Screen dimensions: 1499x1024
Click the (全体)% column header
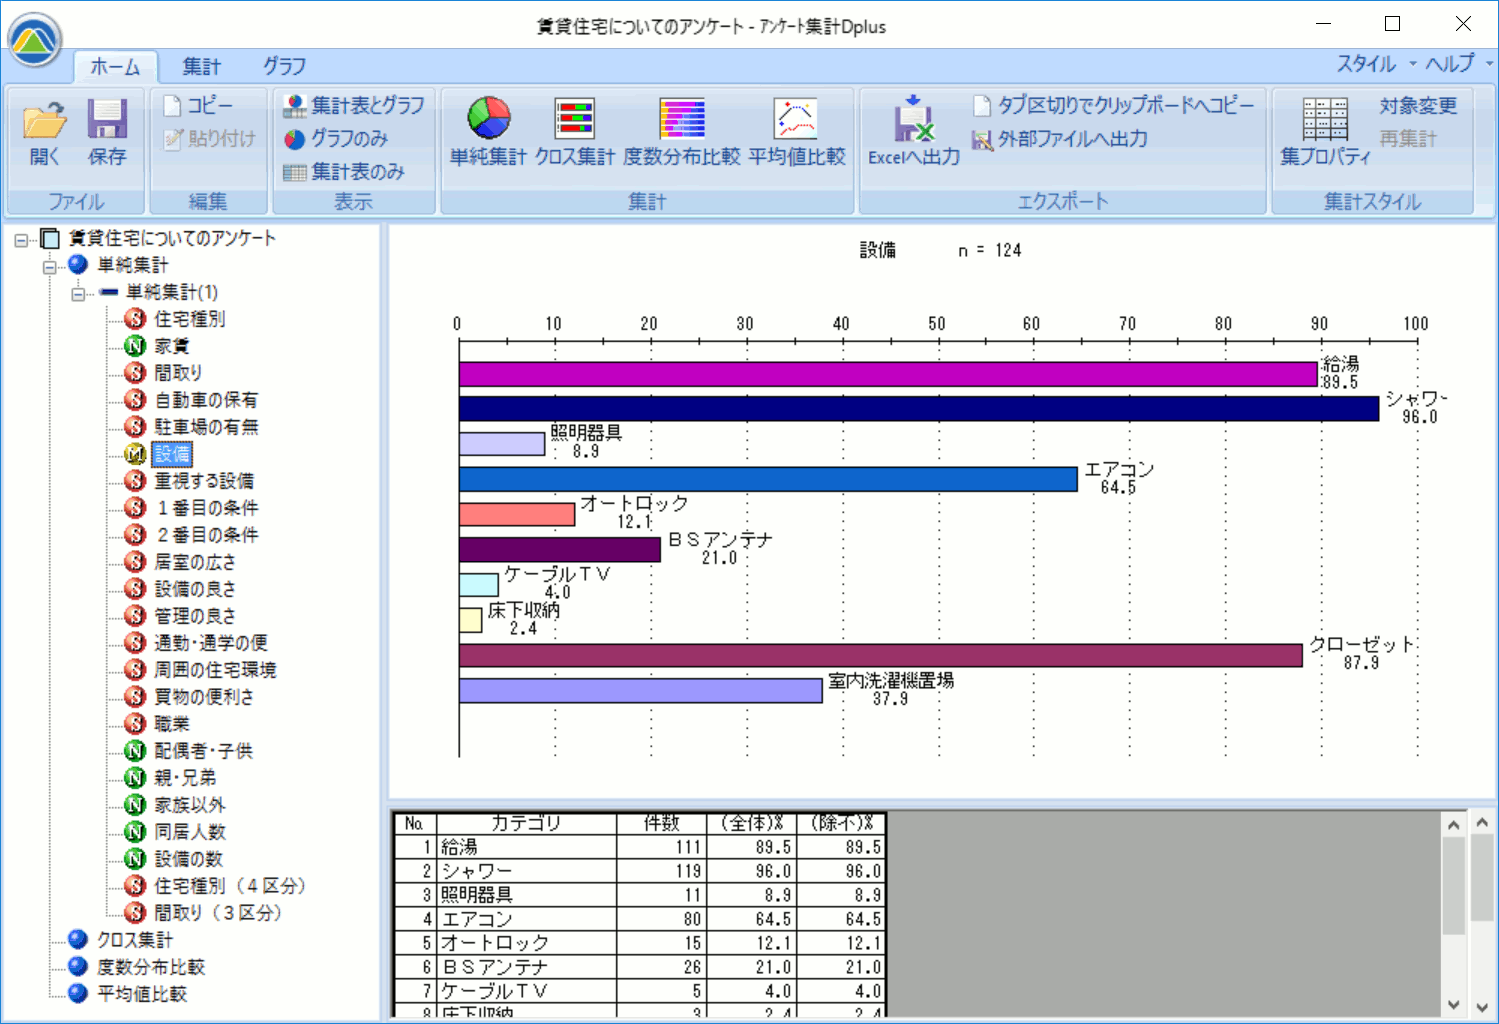point(751,823)
